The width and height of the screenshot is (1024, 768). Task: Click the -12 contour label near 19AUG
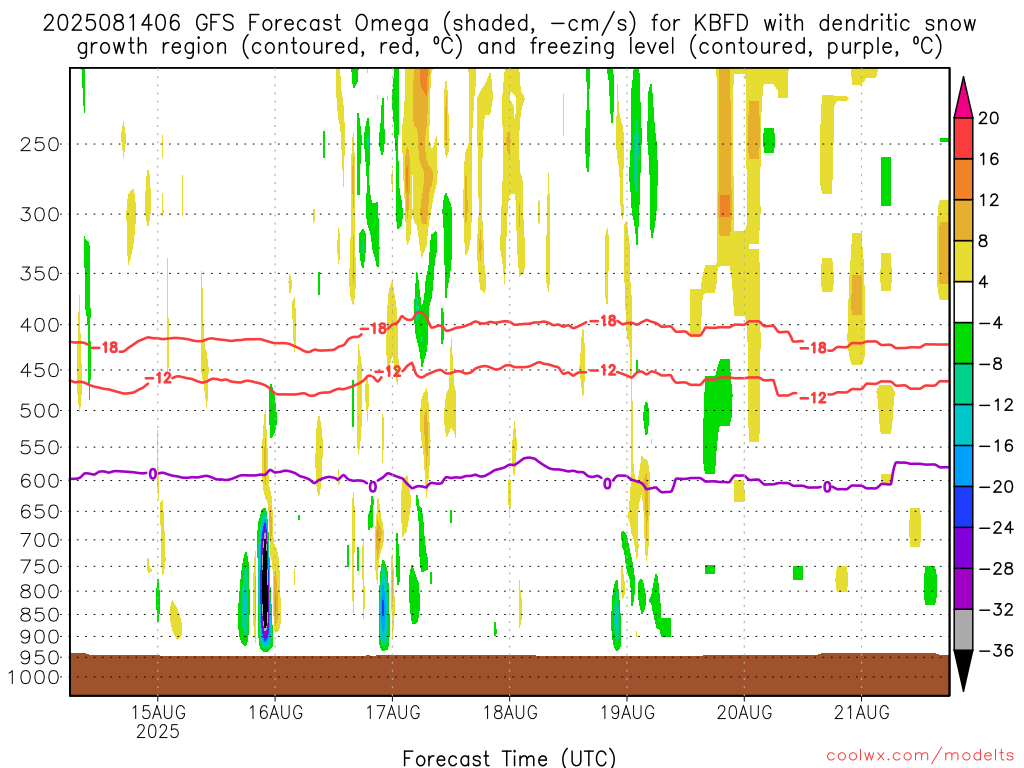(x=603, y=370)
